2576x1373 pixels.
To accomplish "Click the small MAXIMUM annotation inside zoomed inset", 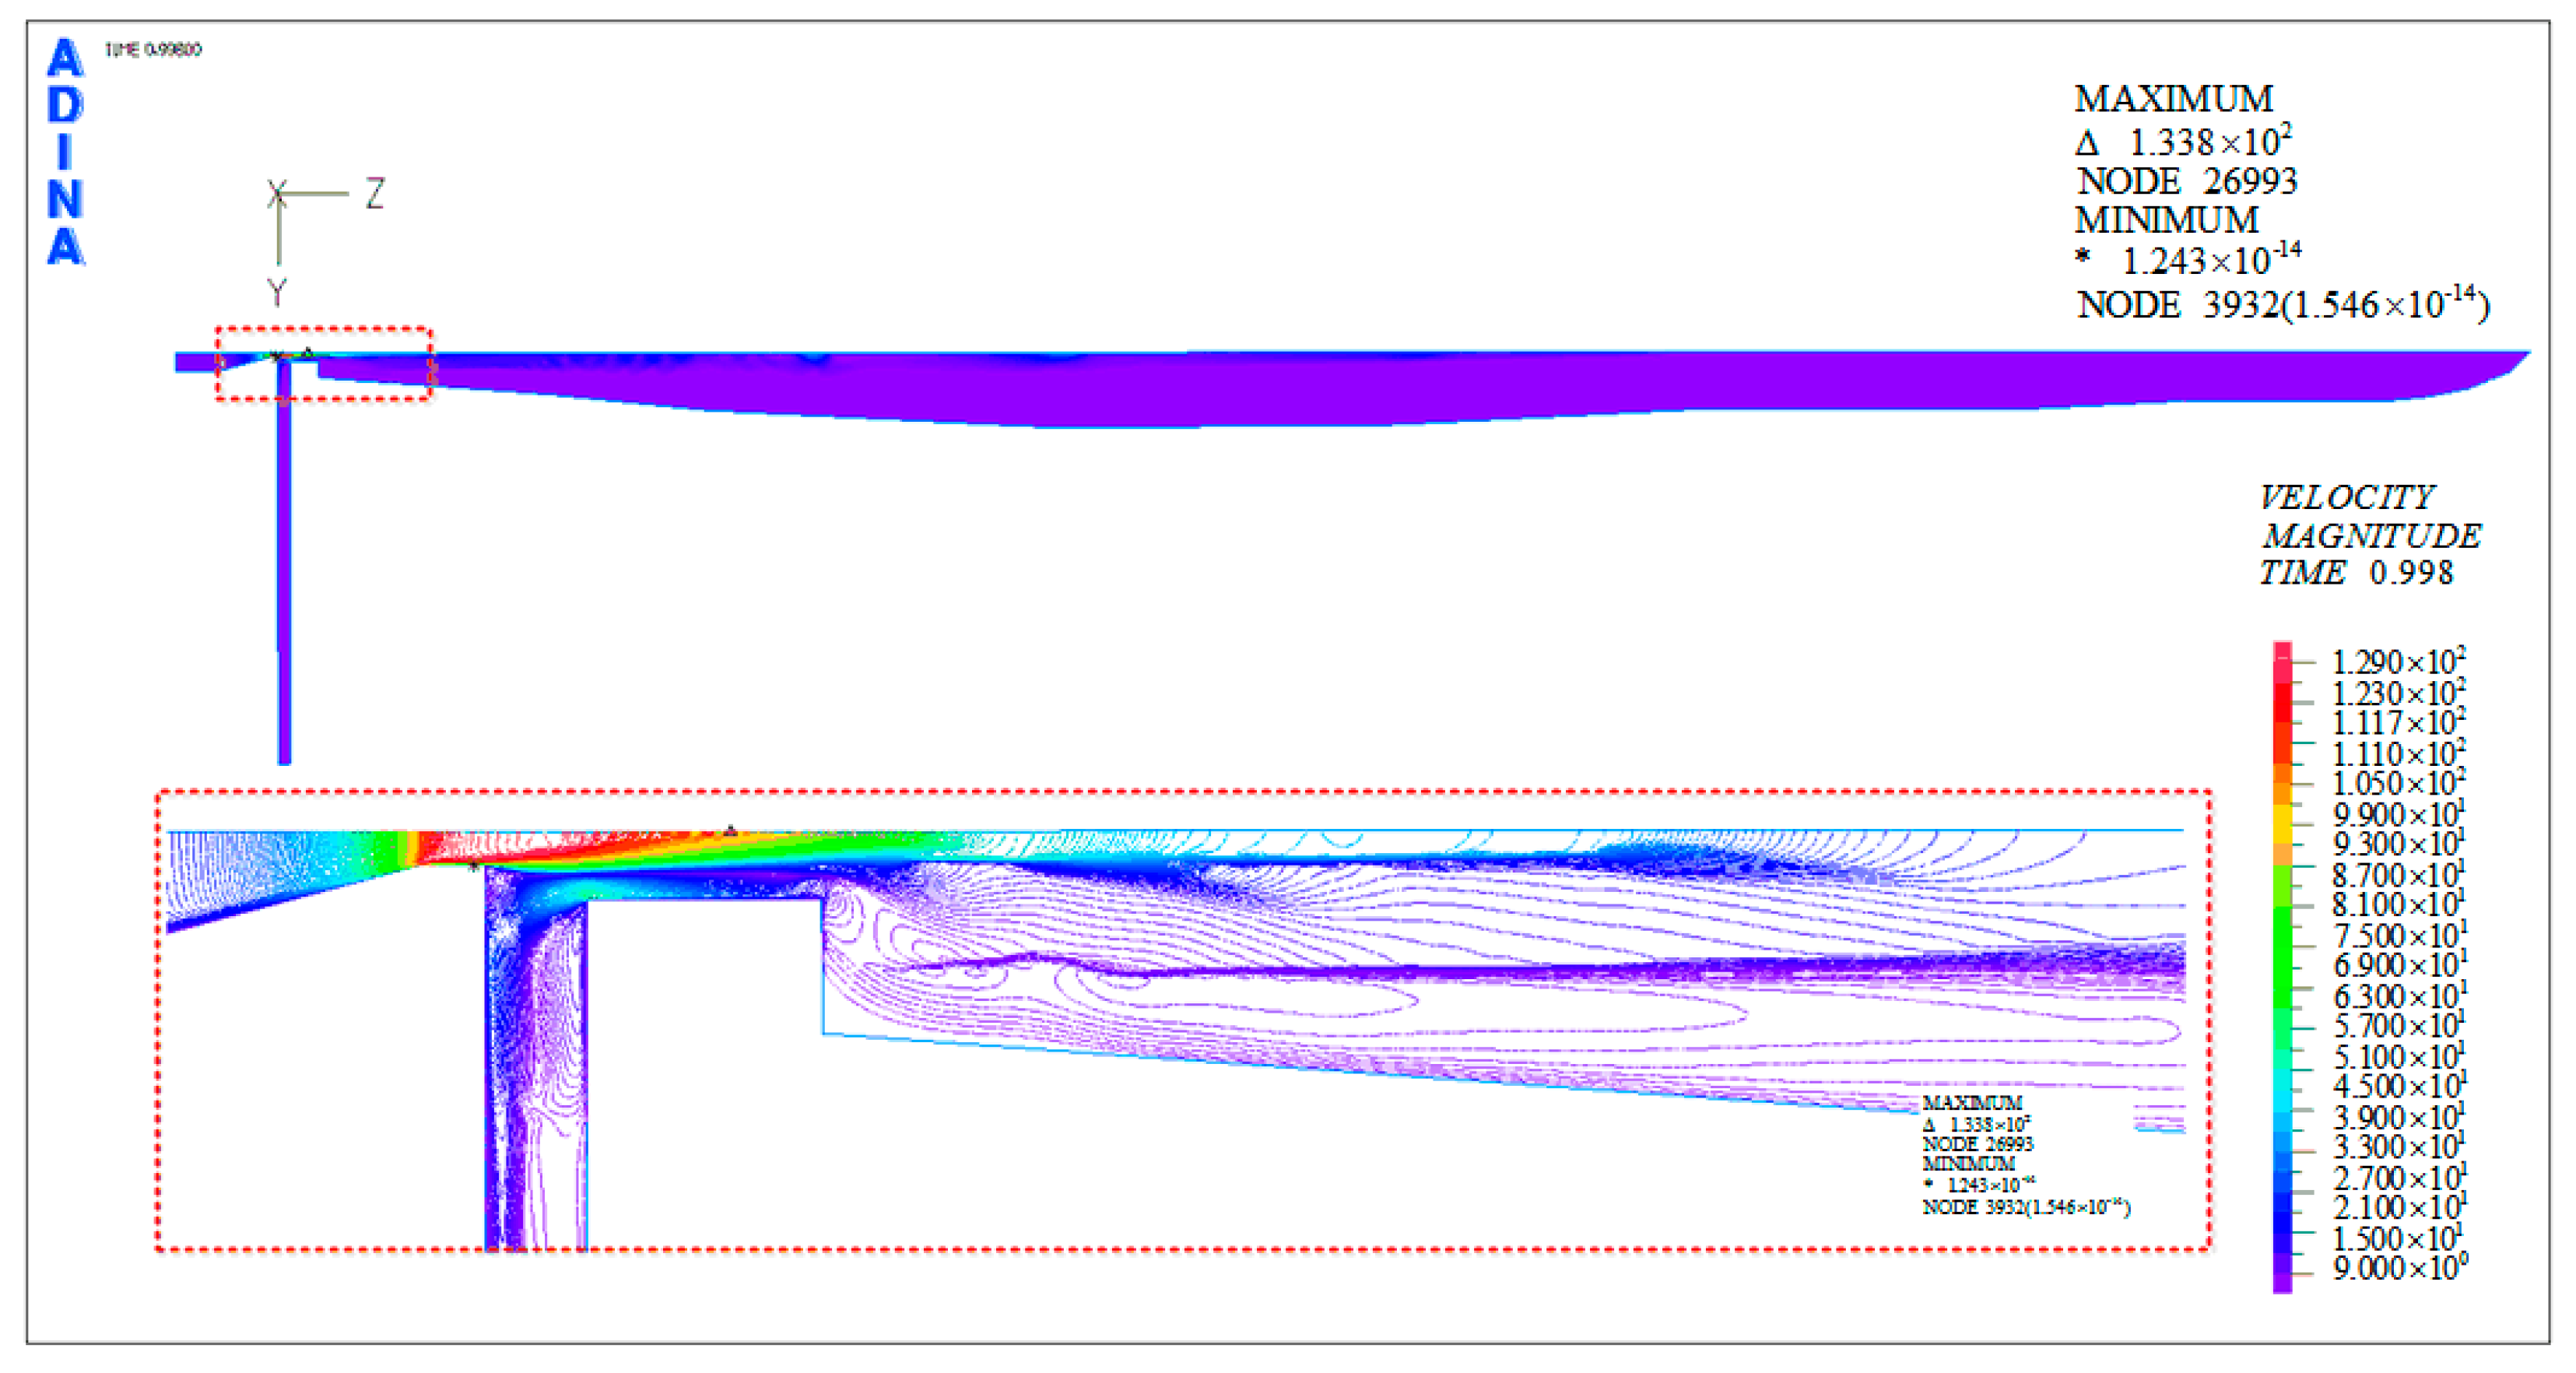I will [1971, 1102].
